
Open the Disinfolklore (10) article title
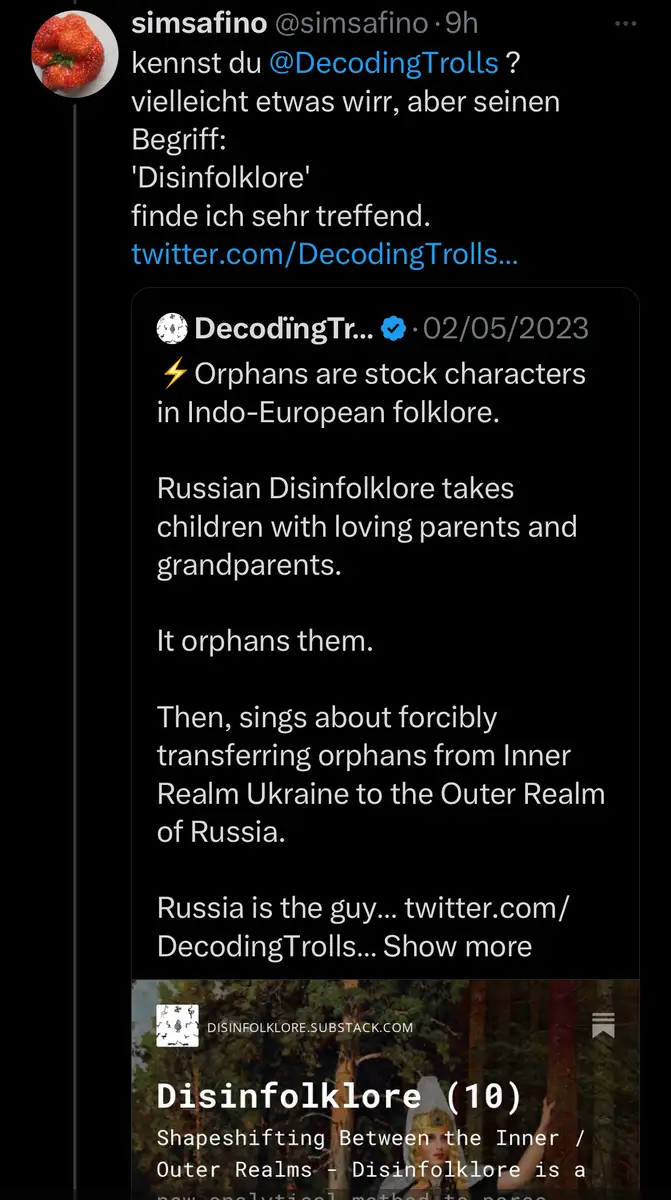tap(339, 1096)
